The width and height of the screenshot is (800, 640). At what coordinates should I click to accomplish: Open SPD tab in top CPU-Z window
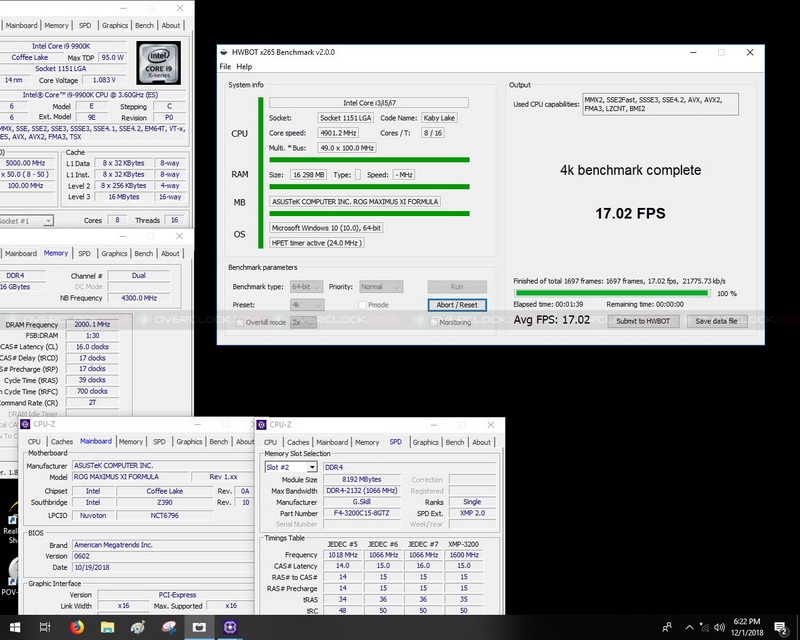point(85,26)
